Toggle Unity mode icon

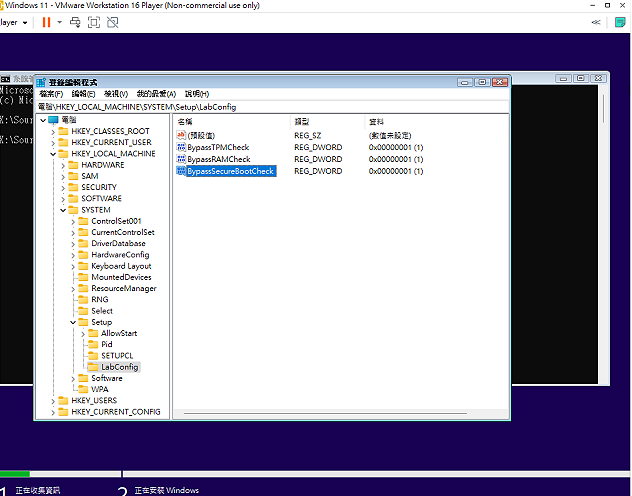[113, 22]
